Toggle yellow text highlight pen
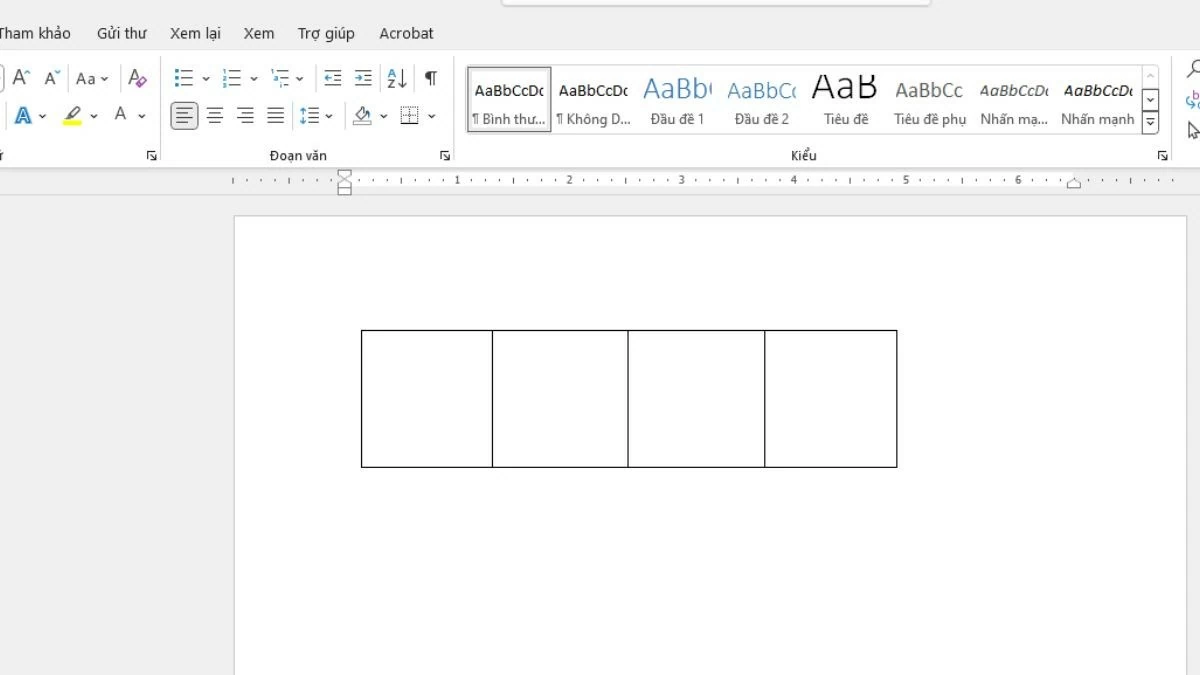Screen dimensions: 1200x675 pyautogui.click(x=72, y=116)
